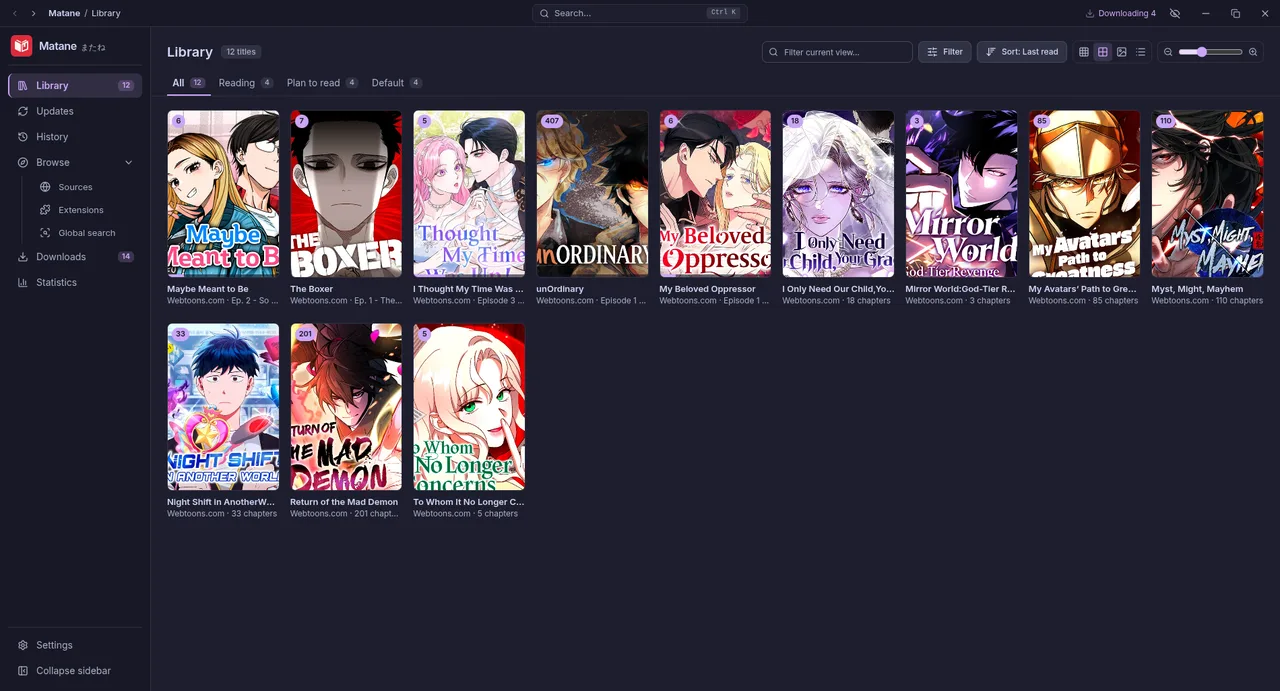Open the Sort: Last read dropdown

point(1021,52)
